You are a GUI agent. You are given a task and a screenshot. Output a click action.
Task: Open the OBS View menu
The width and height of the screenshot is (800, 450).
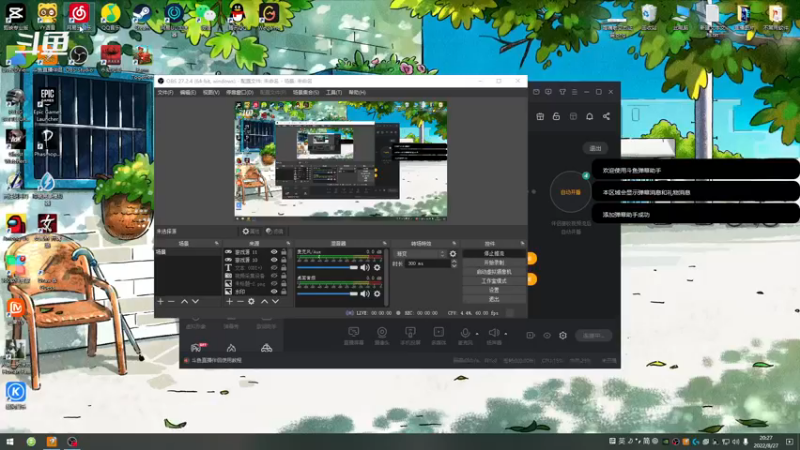[211, 92]
